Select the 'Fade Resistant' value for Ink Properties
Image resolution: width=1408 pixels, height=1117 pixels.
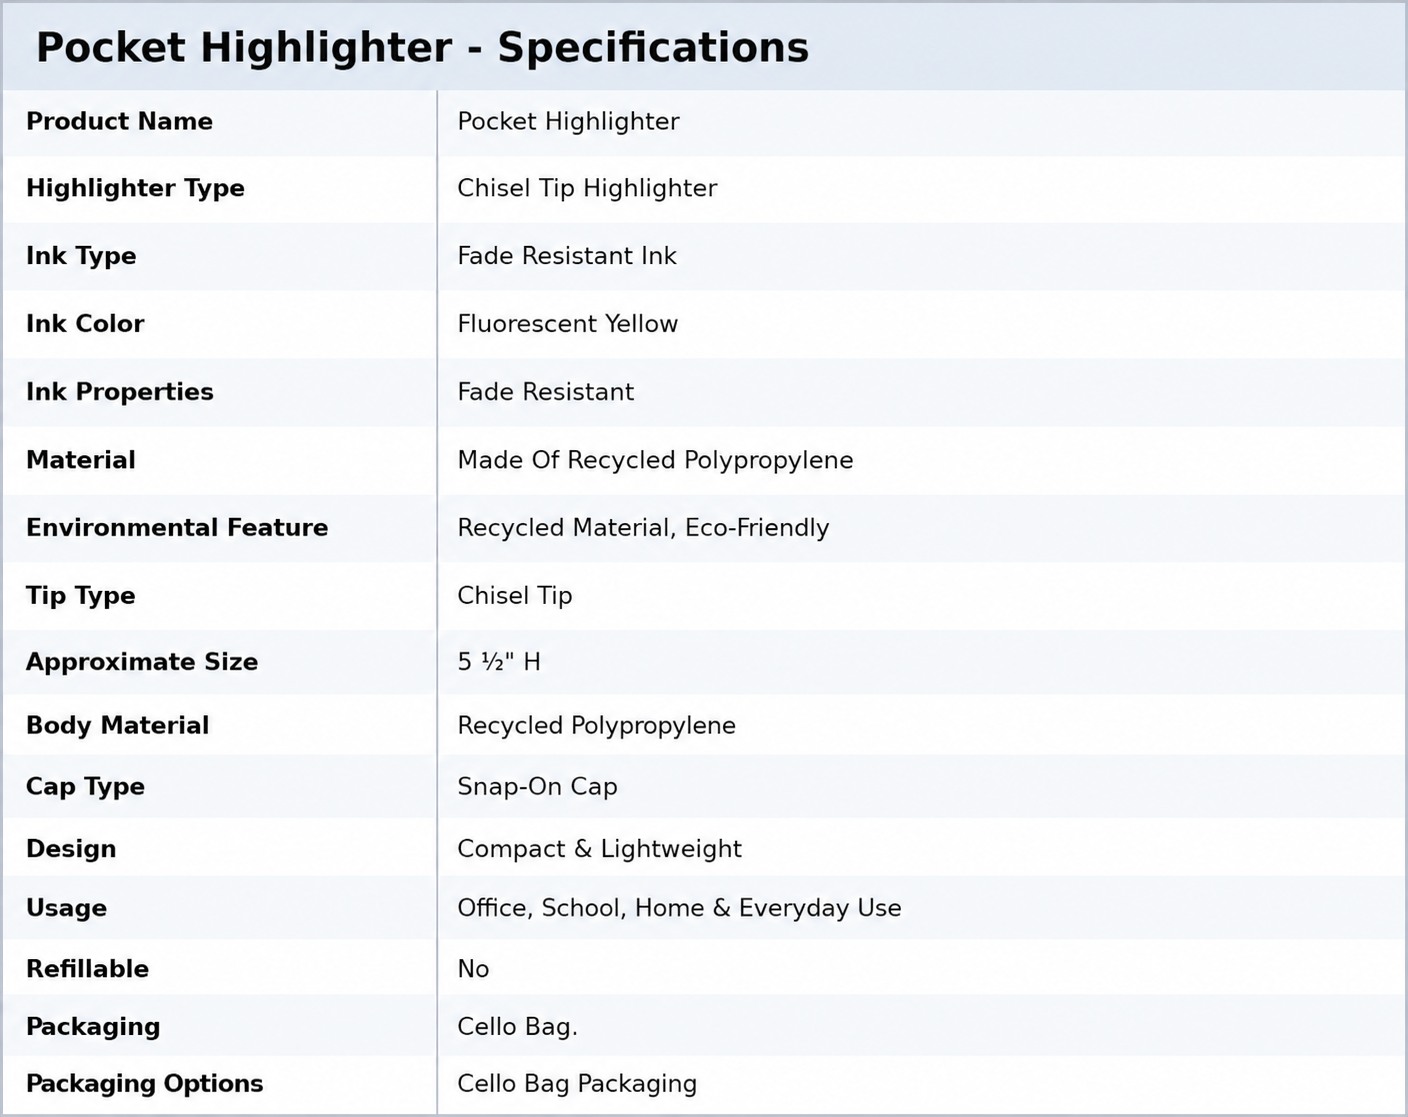click(x=545, y=392)
